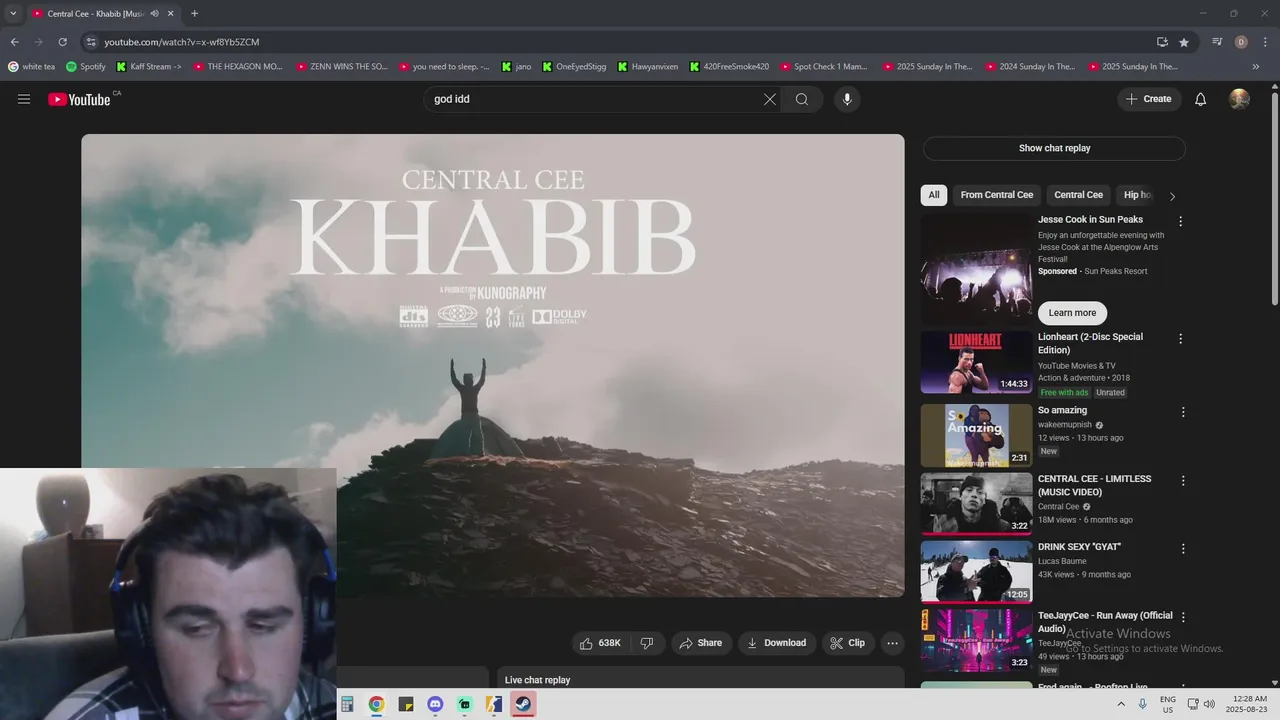The image size is (1280, 720).
Task: Open Chrome's media controls icon
Action: click(1217, 42)
